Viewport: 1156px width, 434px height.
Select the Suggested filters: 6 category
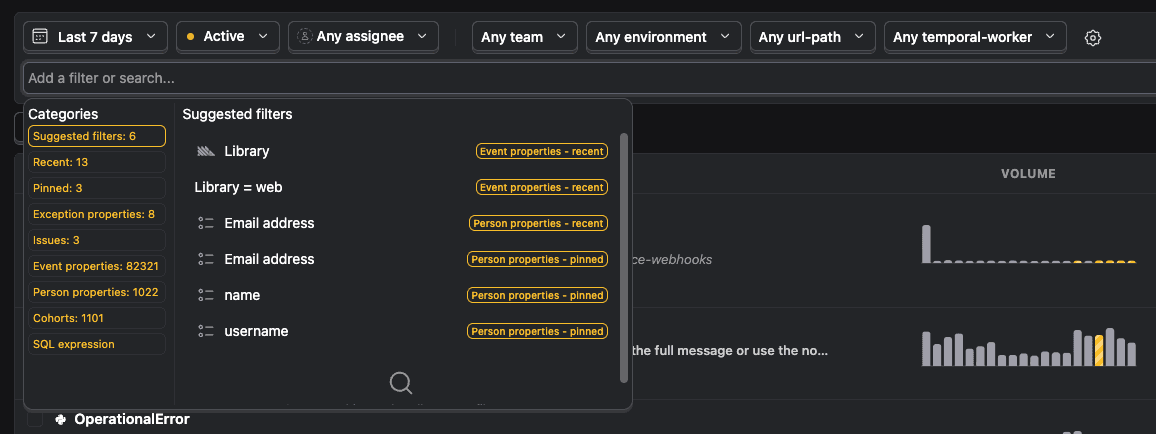(97, 136)
